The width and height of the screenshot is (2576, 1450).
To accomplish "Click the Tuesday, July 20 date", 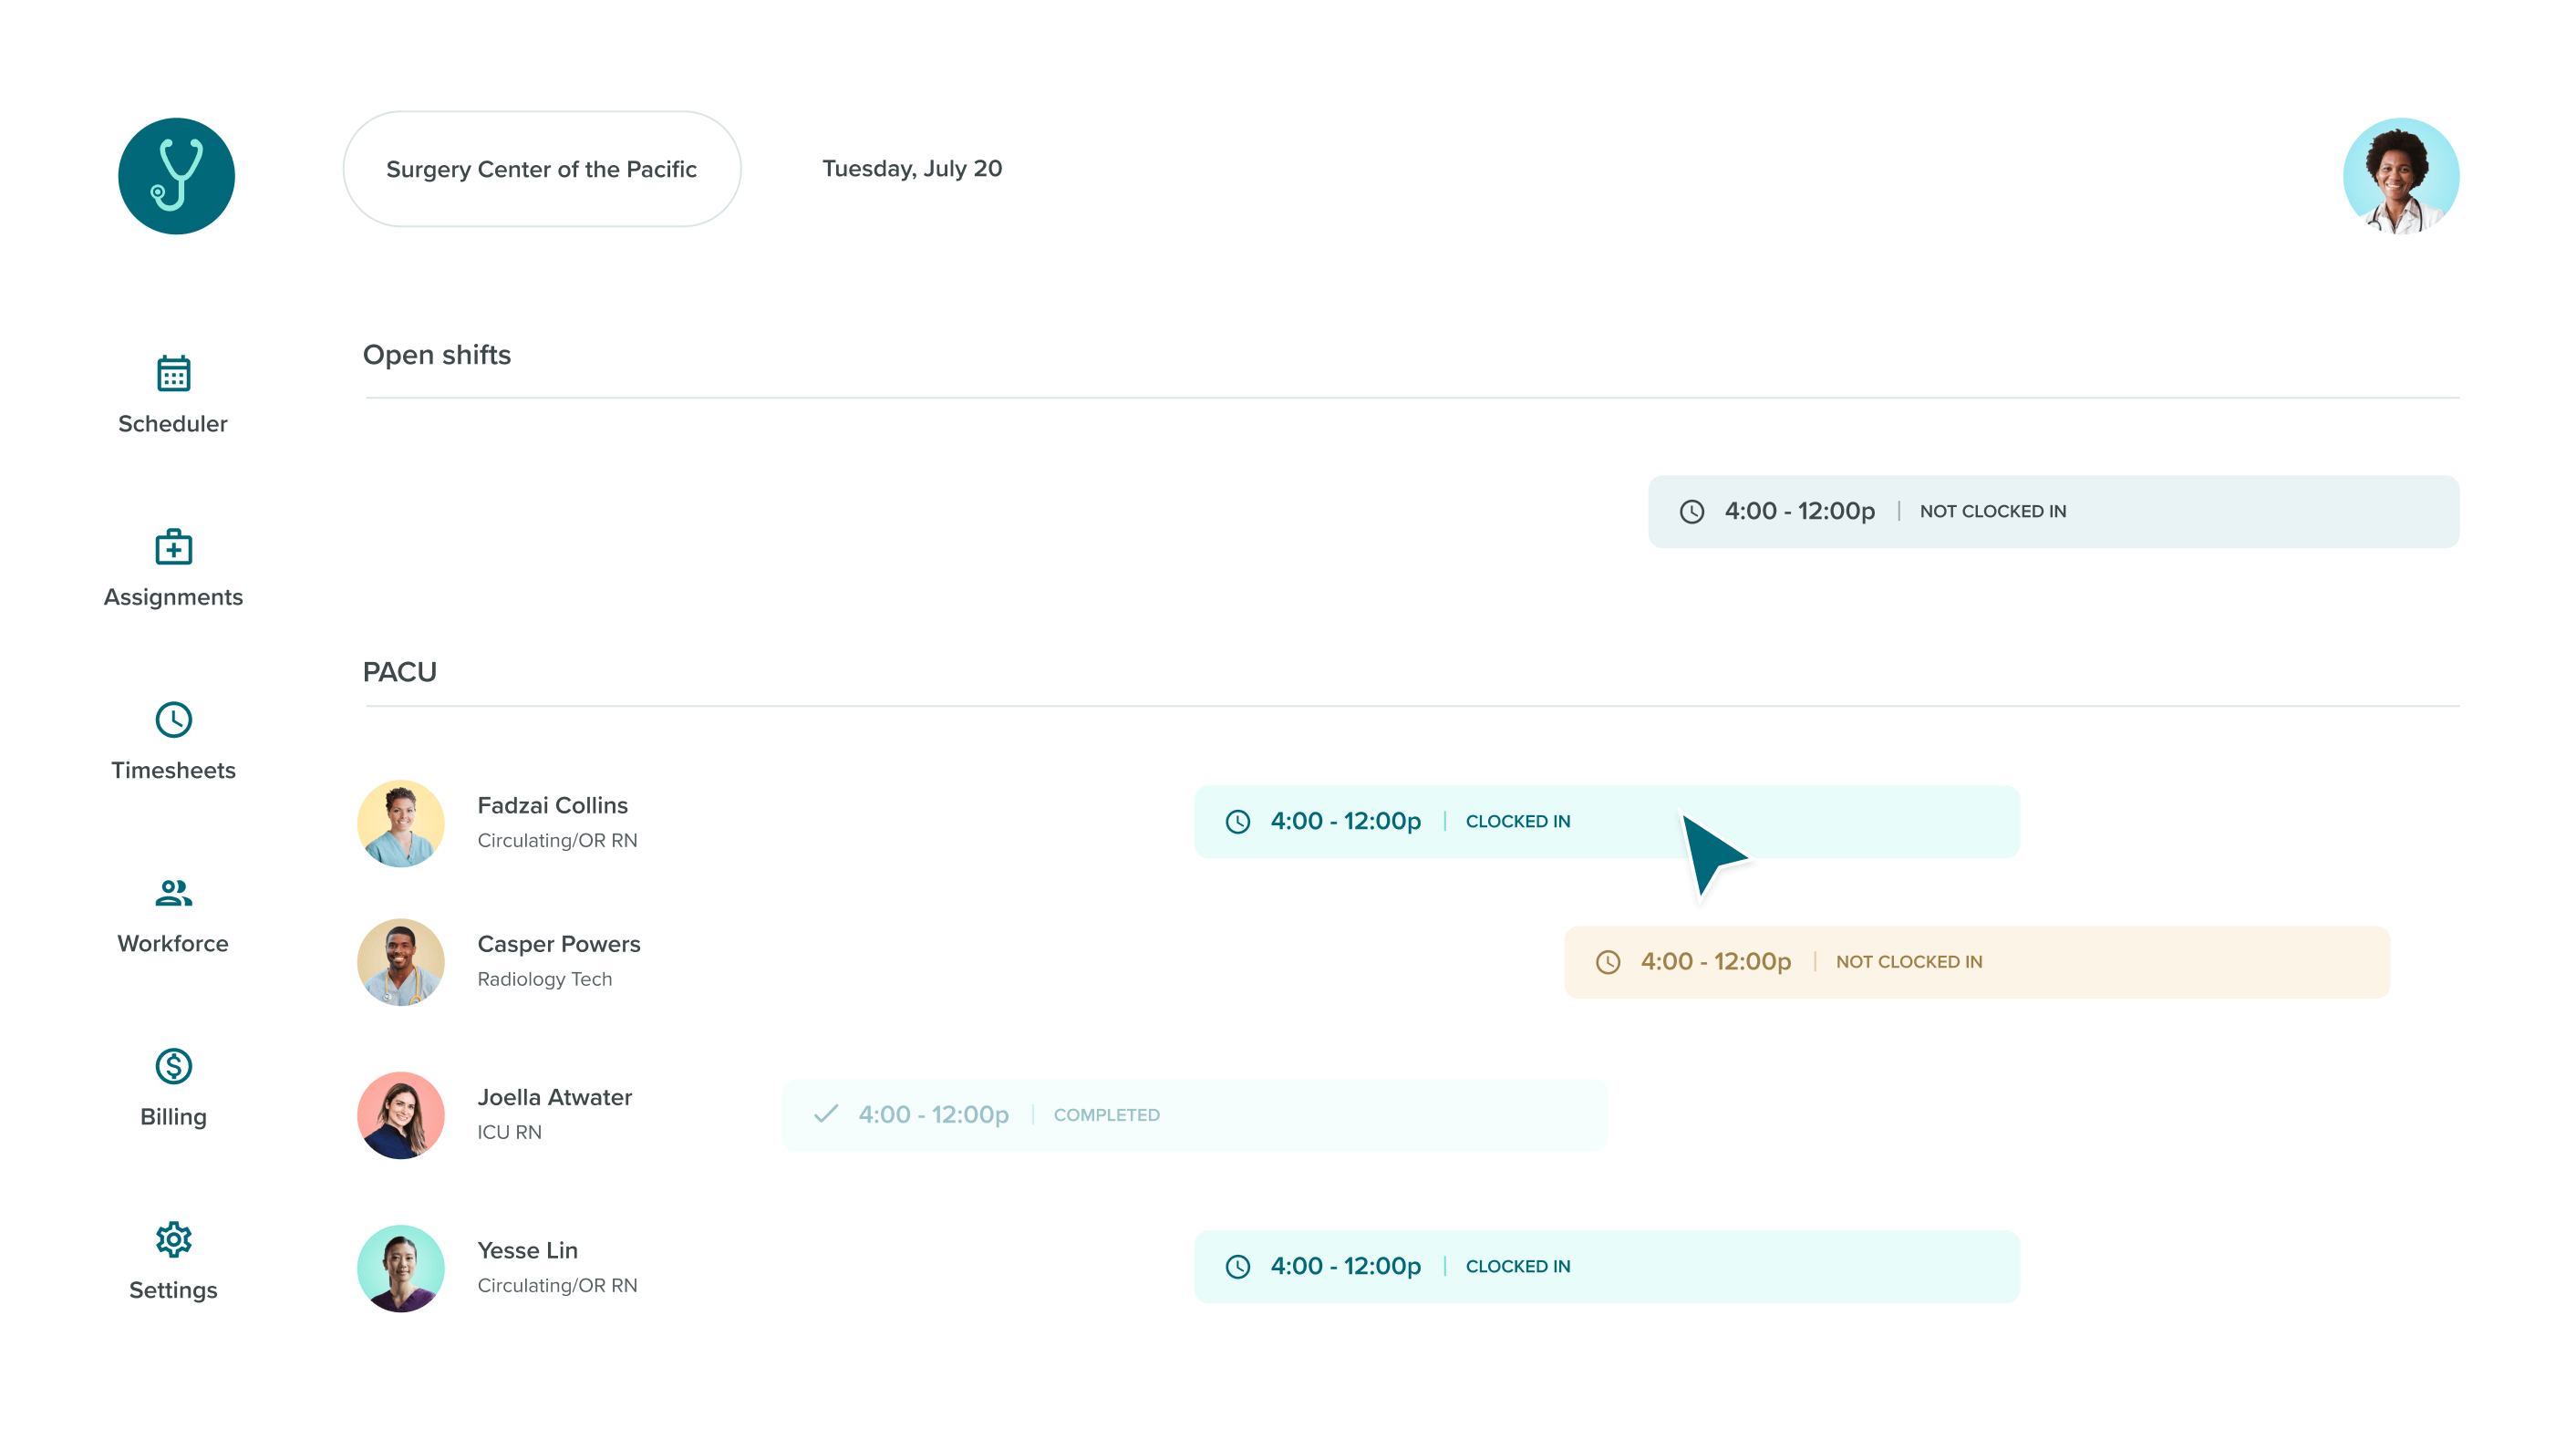I will [911, 168].
